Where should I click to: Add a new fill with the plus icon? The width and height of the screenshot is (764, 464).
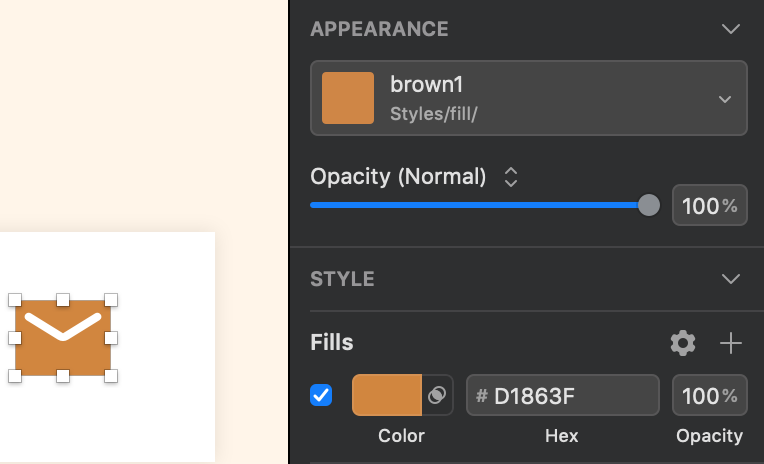(731, 343)
